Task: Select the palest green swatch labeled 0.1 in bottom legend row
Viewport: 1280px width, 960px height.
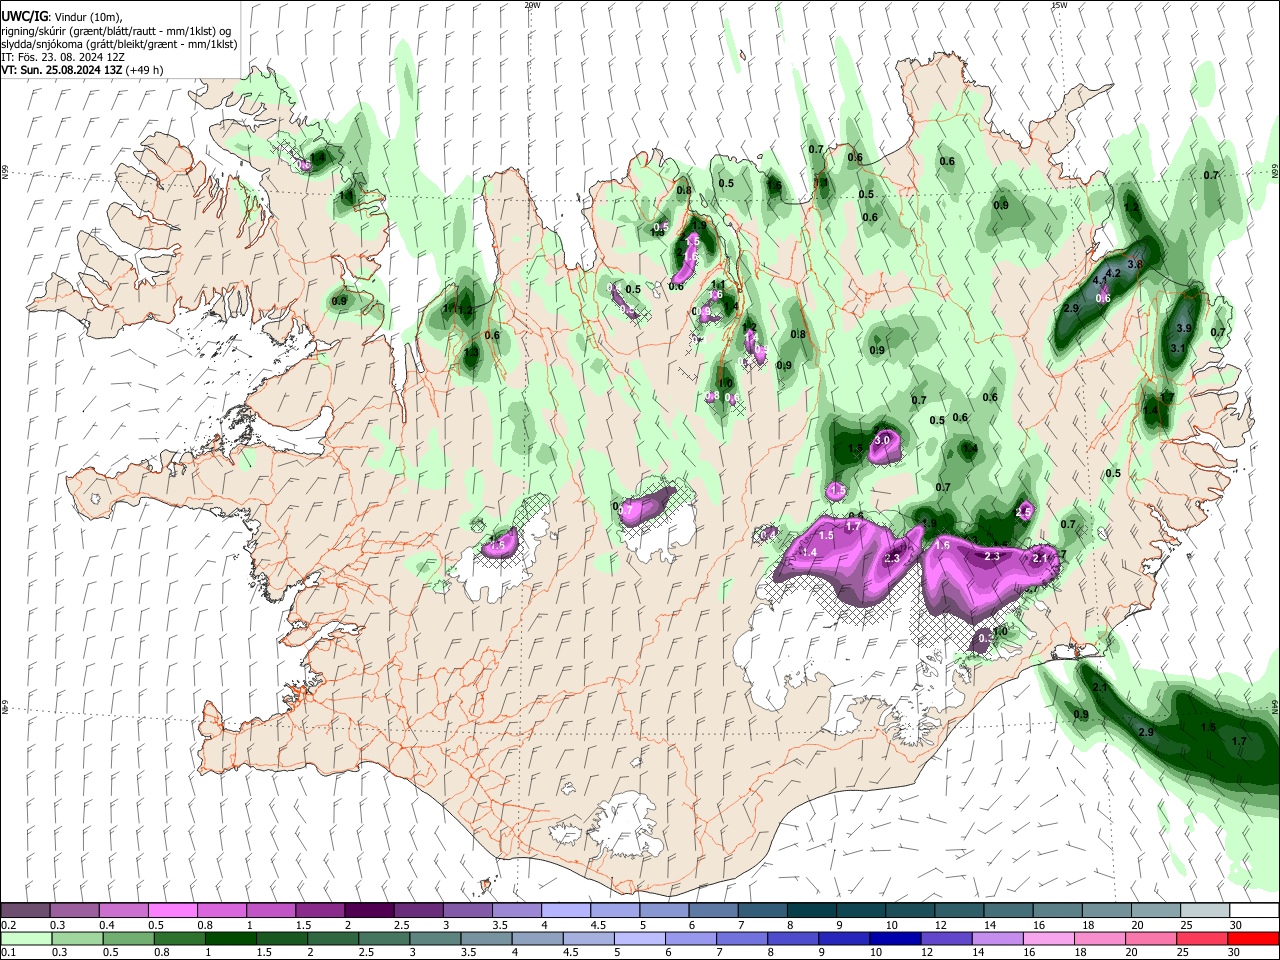Action: [26, 938]
